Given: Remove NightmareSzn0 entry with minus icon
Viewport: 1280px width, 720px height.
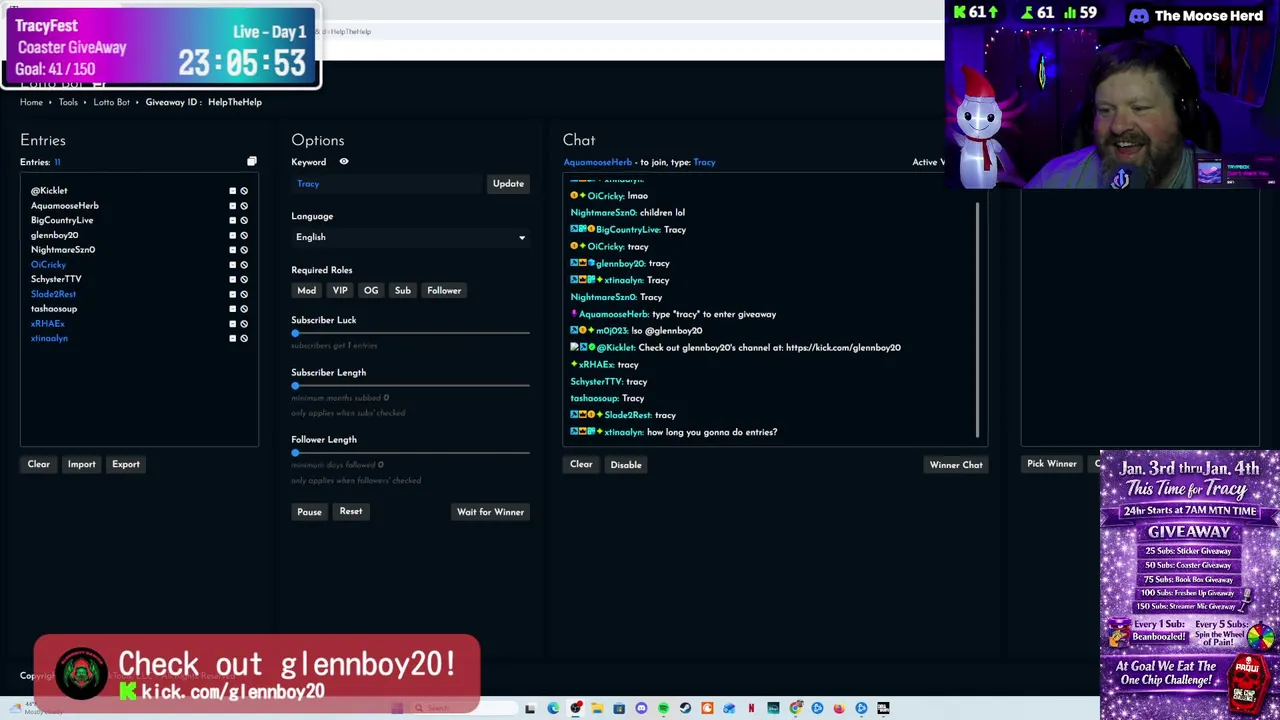Looking at the screenshot, I should [233, 250].
